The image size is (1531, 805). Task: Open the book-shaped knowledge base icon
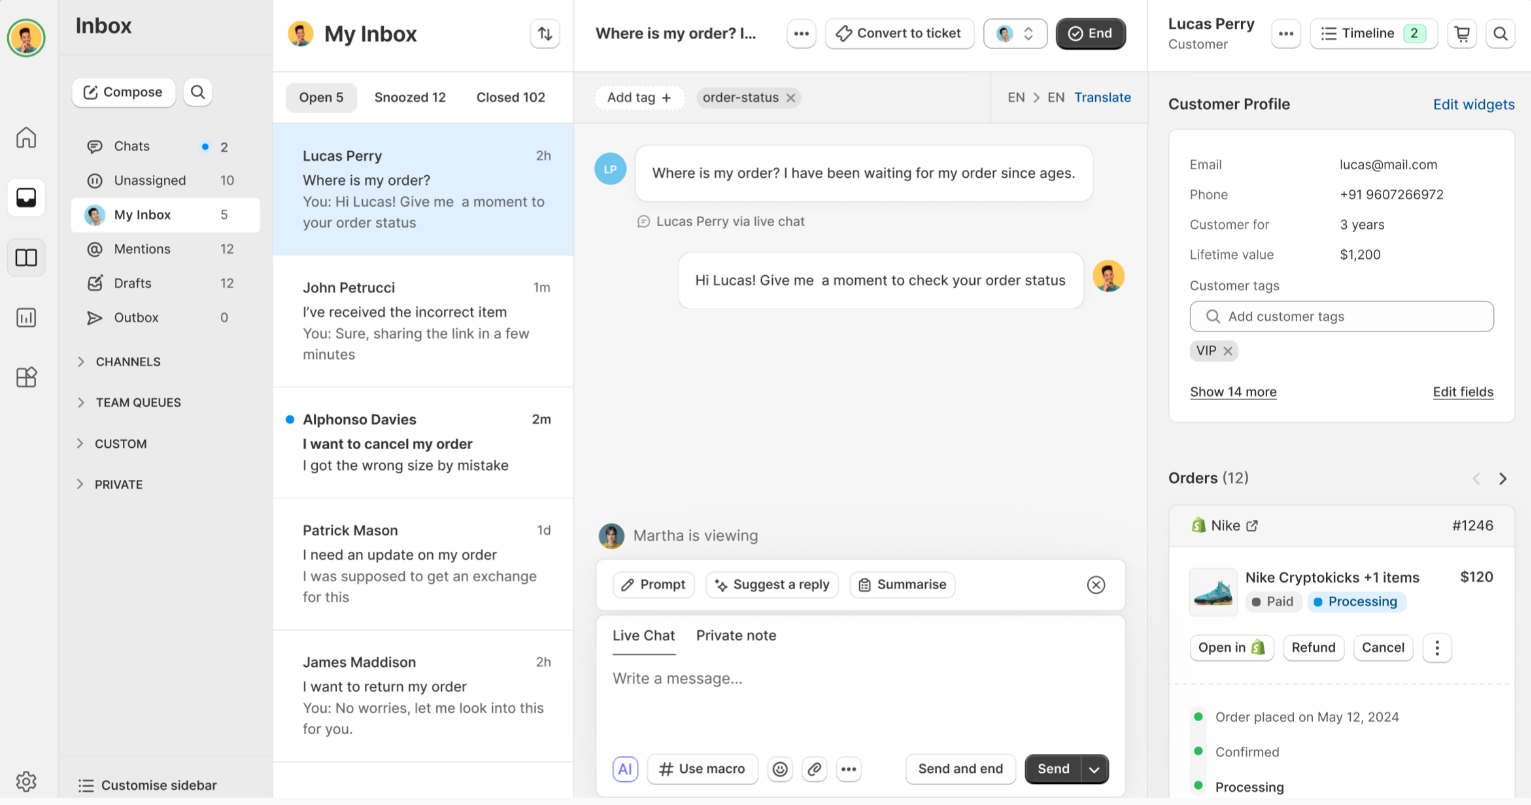coord(26,258)
